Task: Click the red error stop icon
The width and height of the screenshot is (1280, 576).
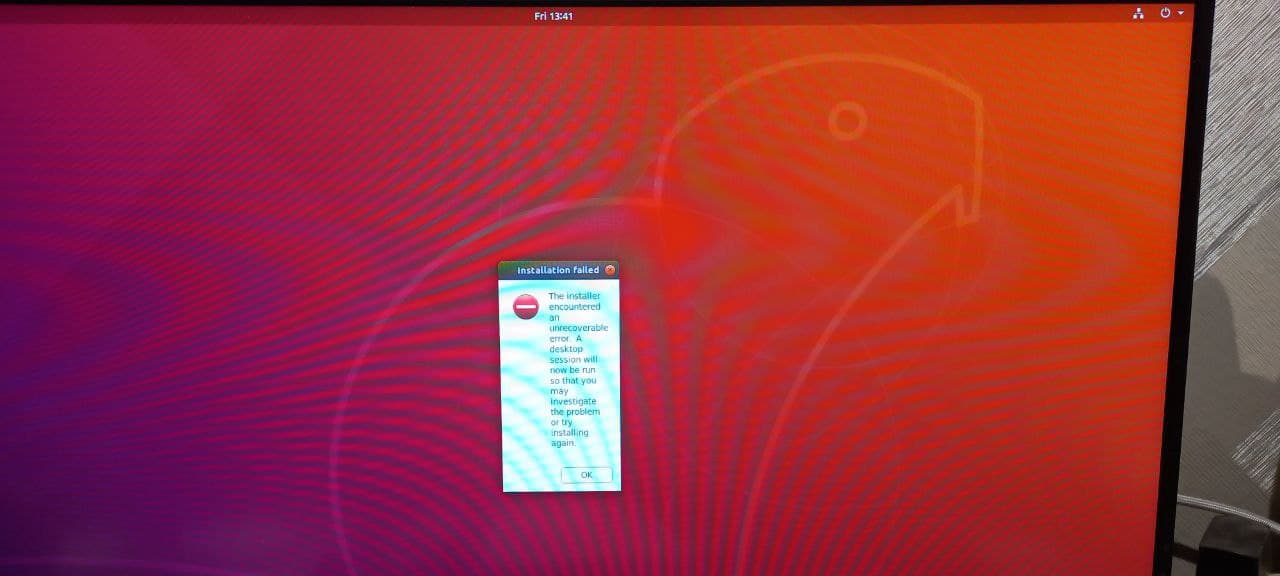Action: click(526, 307)
